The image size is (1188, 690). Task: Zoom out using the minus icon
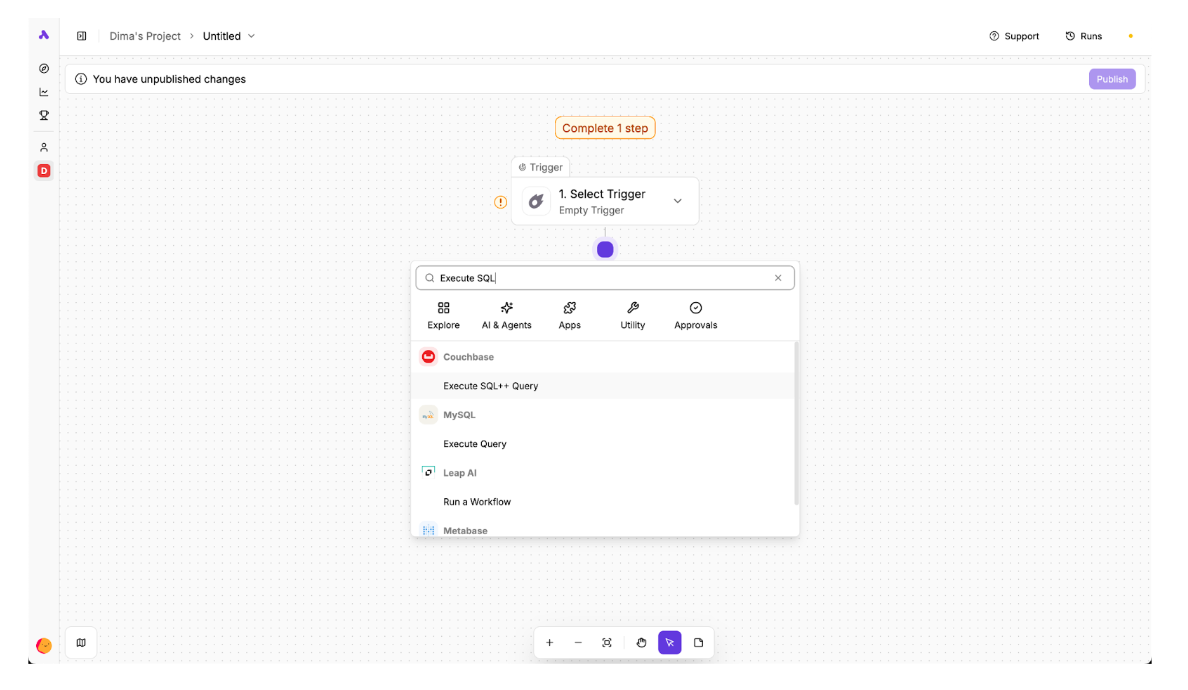[x=578, y=643]
